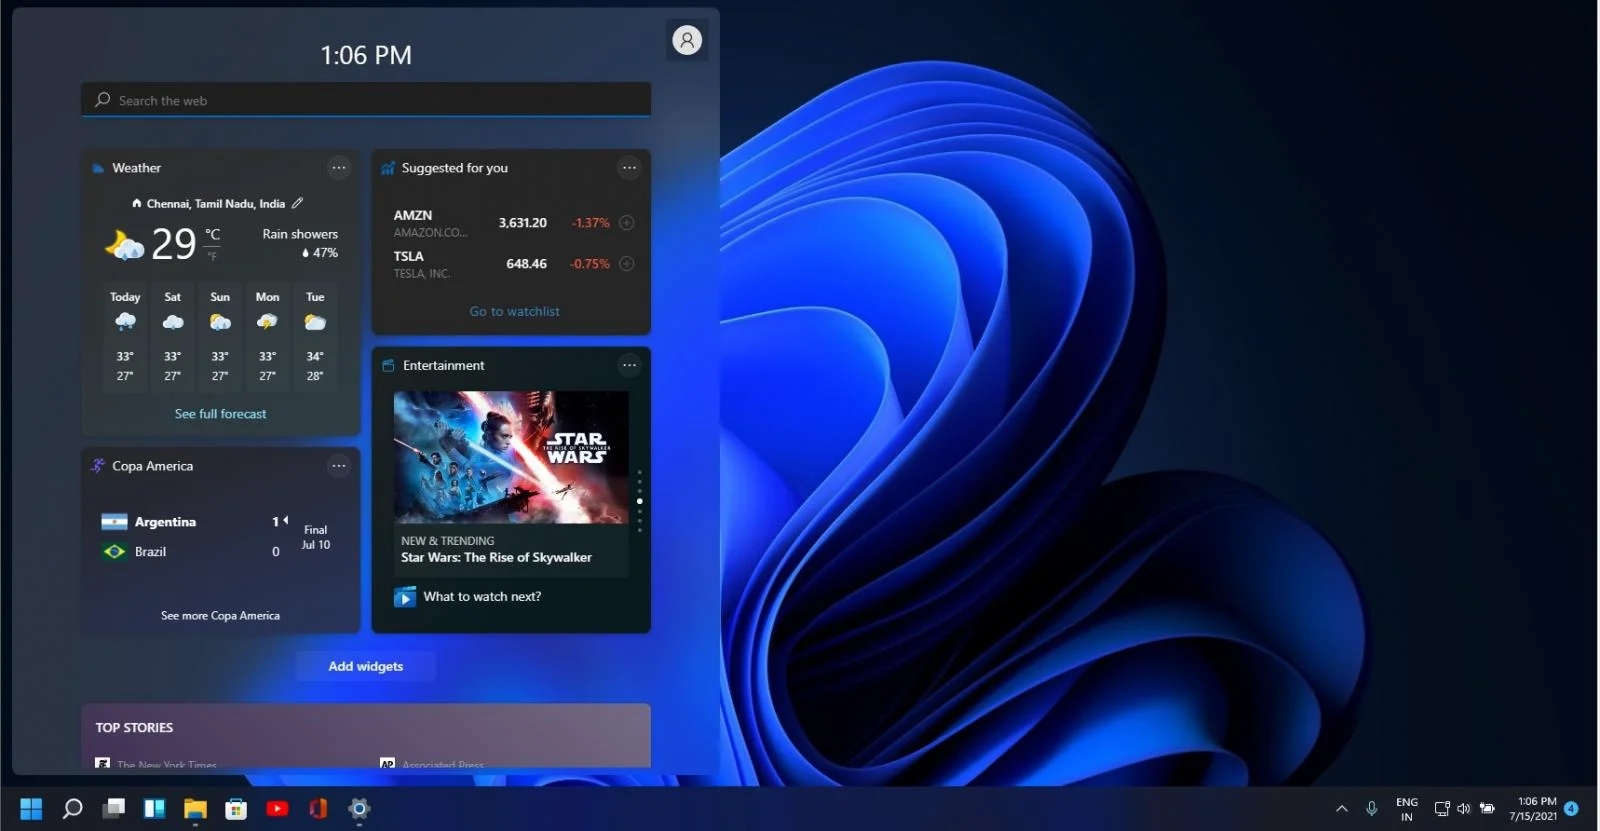The height and width of the screenshot is (831, 1600).
Task: Open Task View on taskbar
Action: pyautogui.click(x=114, y=808)
